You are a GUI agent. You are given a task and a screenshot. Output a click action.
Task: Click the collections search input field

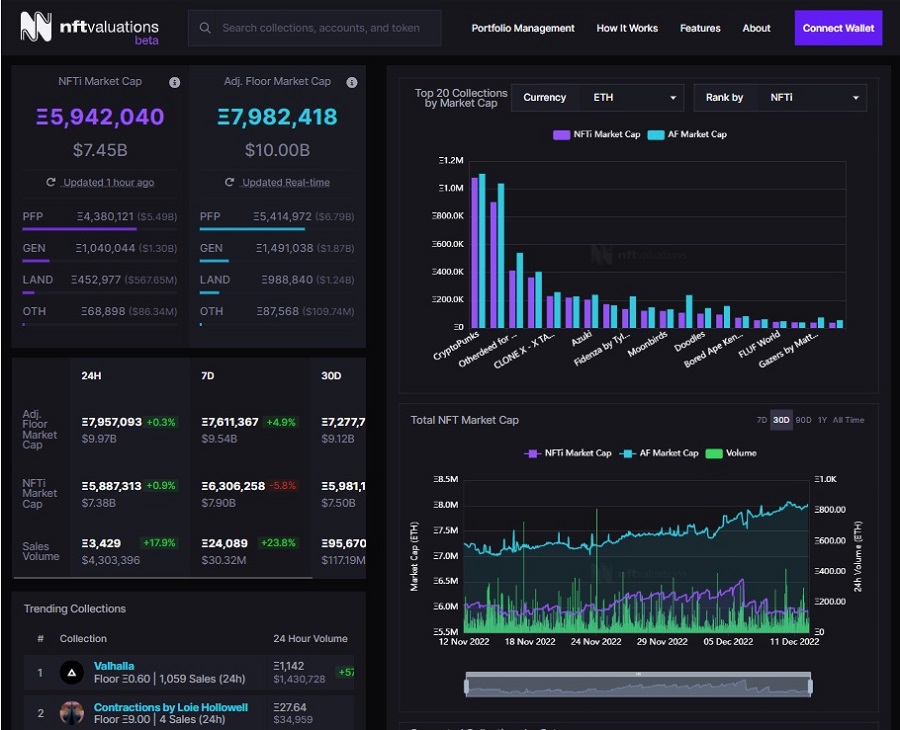[320, 28]
